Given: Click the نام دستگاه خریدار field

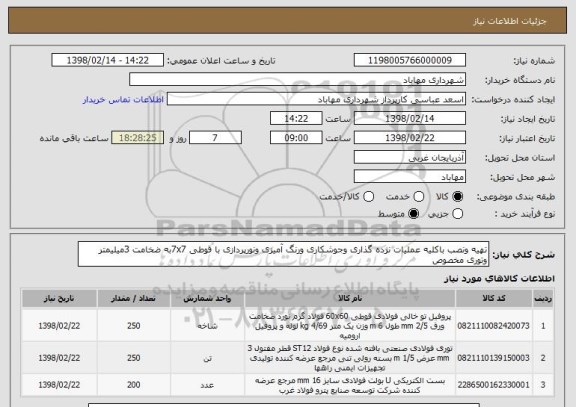Looking at the screenshot, I should [298, 80].
